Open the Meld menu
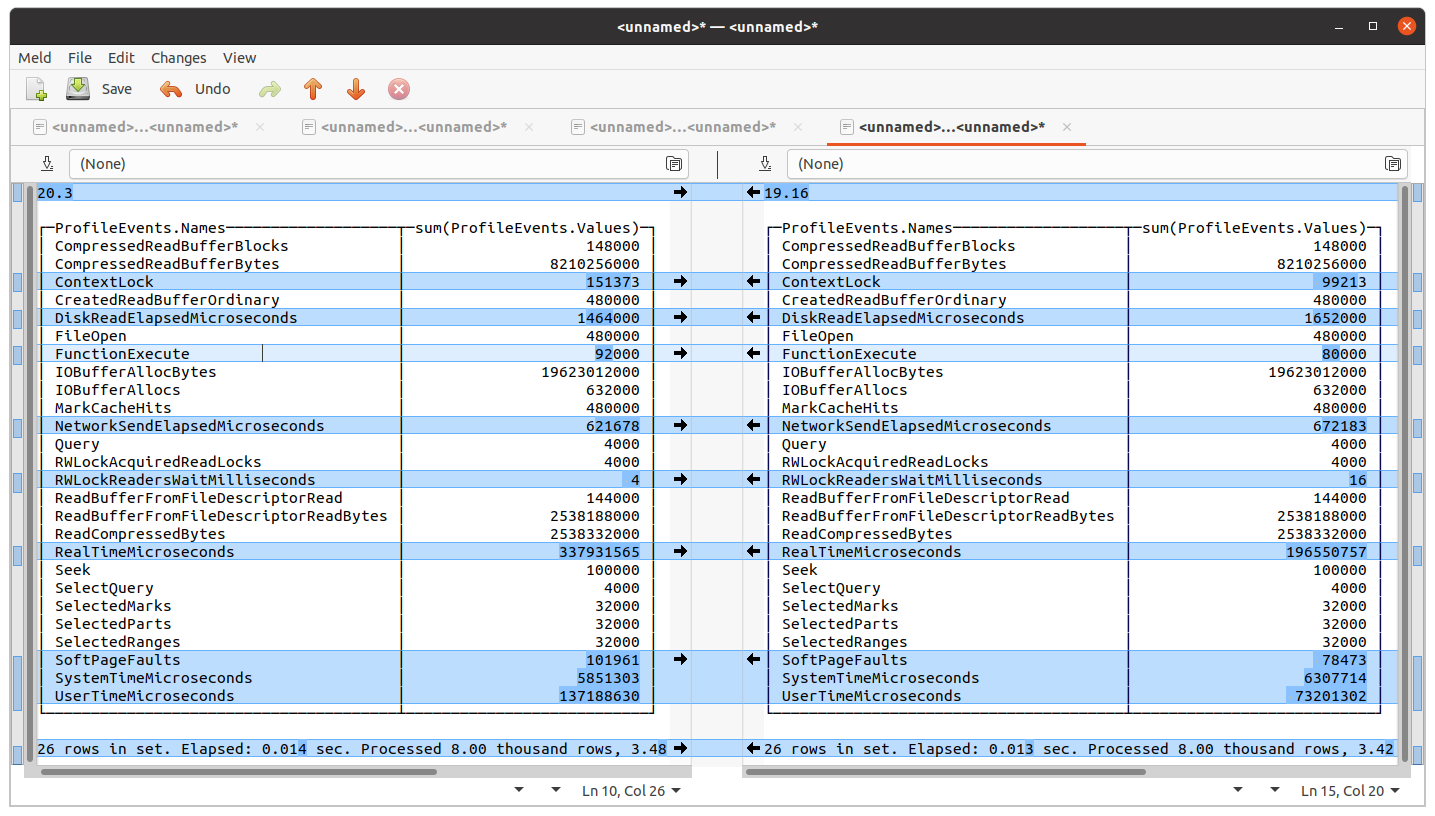The height and width of the screenshot is (816, 1435). pos(35,58)
